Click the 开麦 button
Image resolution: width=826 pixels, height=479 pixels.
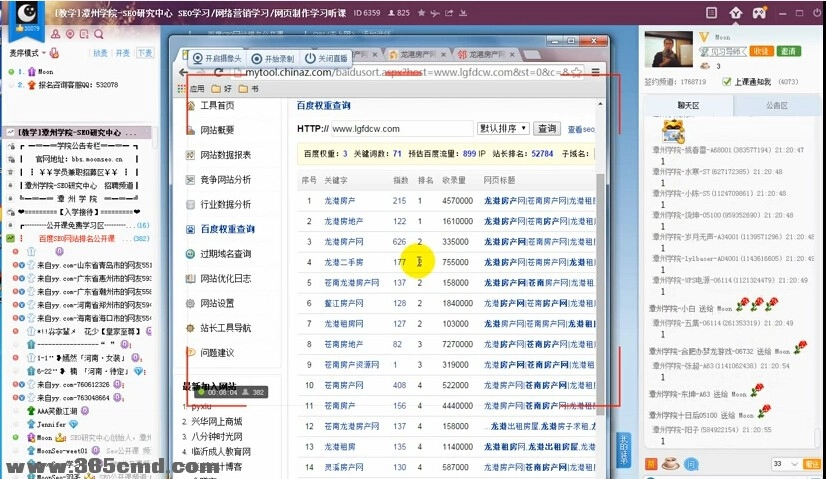click(x=123, y=53)
